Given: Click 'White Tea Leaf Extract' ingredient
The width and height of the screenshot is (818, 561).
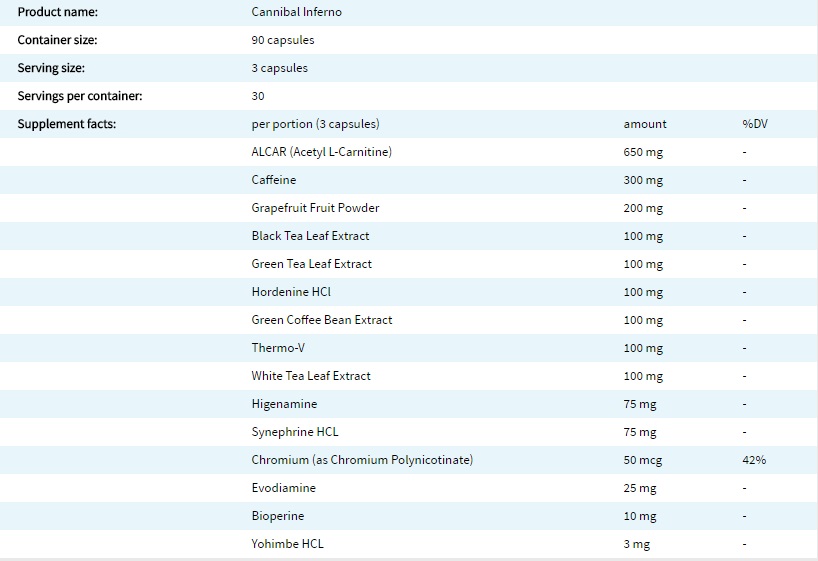Looking at the screenshot, I should point(311,376).
